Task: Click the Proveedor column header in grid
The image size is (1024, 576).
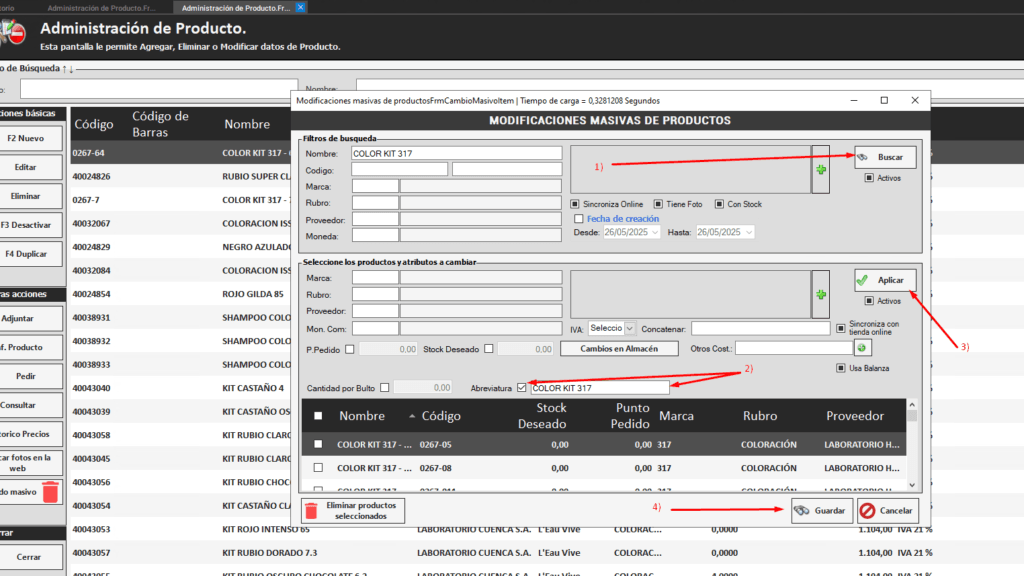Action: click(x=855, y=416)
